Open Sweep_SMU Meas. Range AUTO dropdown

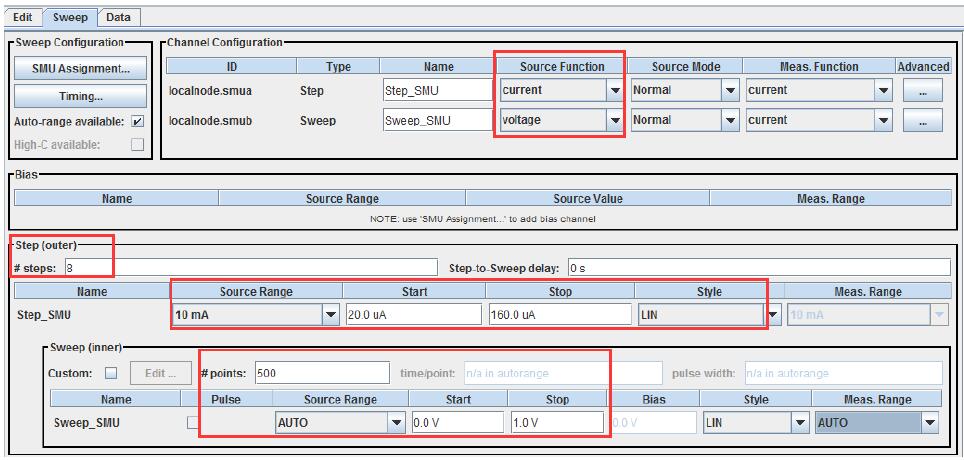pyautogui.click(x=930, y=423)
